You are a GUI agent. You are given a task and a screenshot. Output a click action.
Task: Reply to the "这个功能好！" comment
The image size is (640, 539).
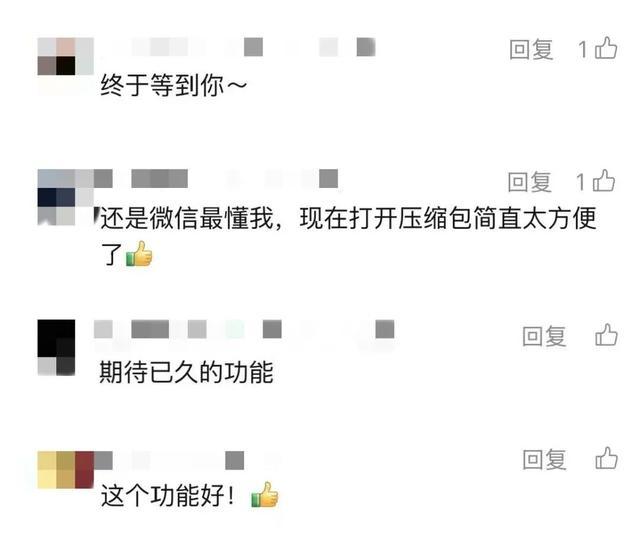coord(544,459)
